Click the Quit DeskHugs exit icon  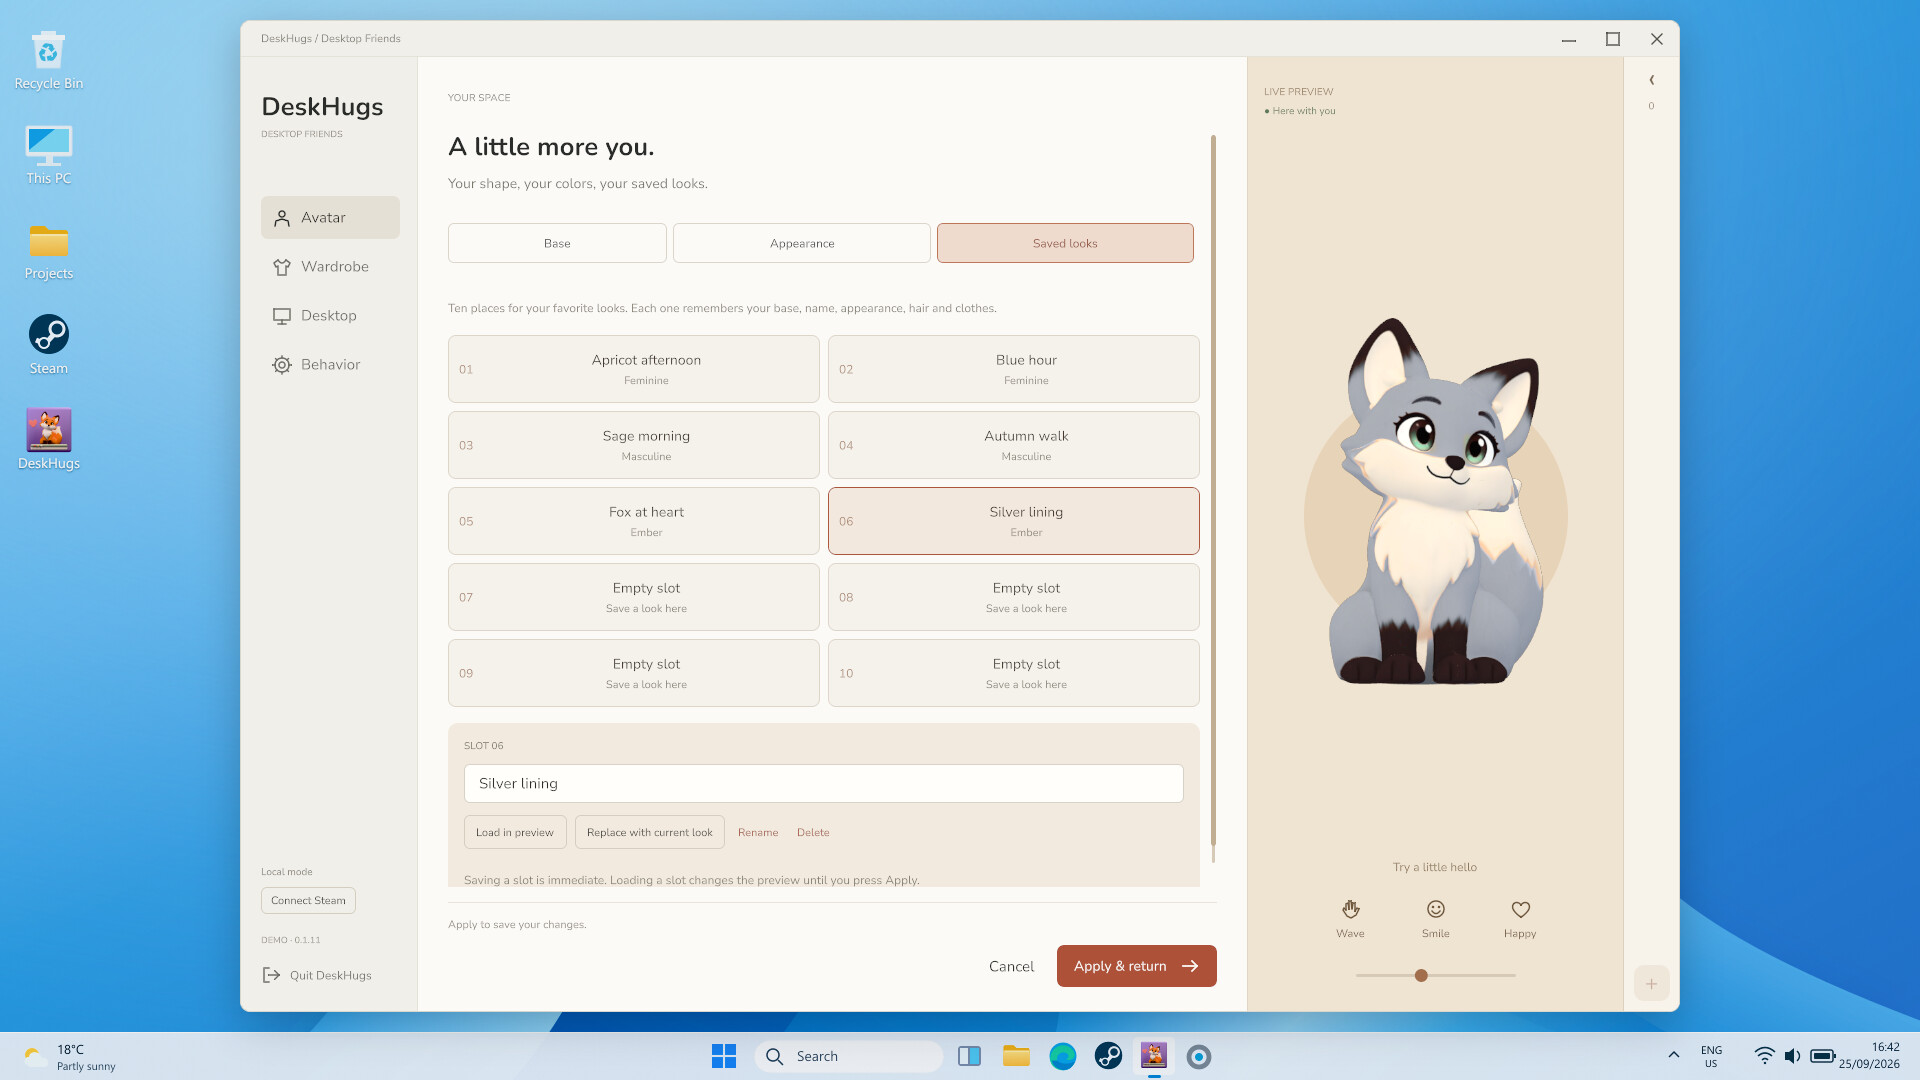tap(271, 975)
